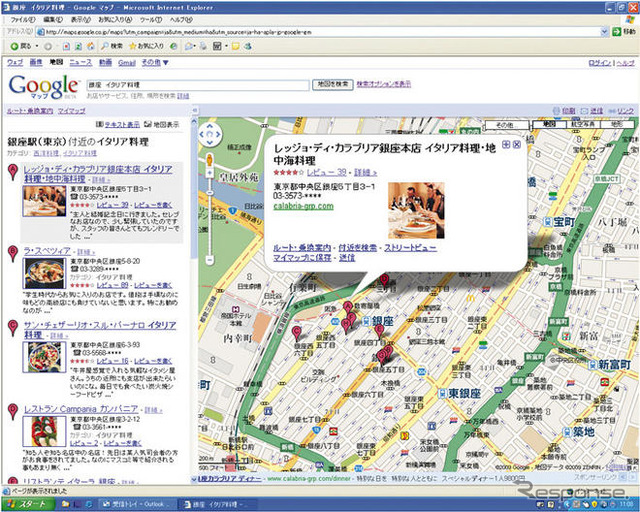Click the Edit page icon in IE toolbar
The width and height of the screenshot is (640, 512).
click(218, 47)
